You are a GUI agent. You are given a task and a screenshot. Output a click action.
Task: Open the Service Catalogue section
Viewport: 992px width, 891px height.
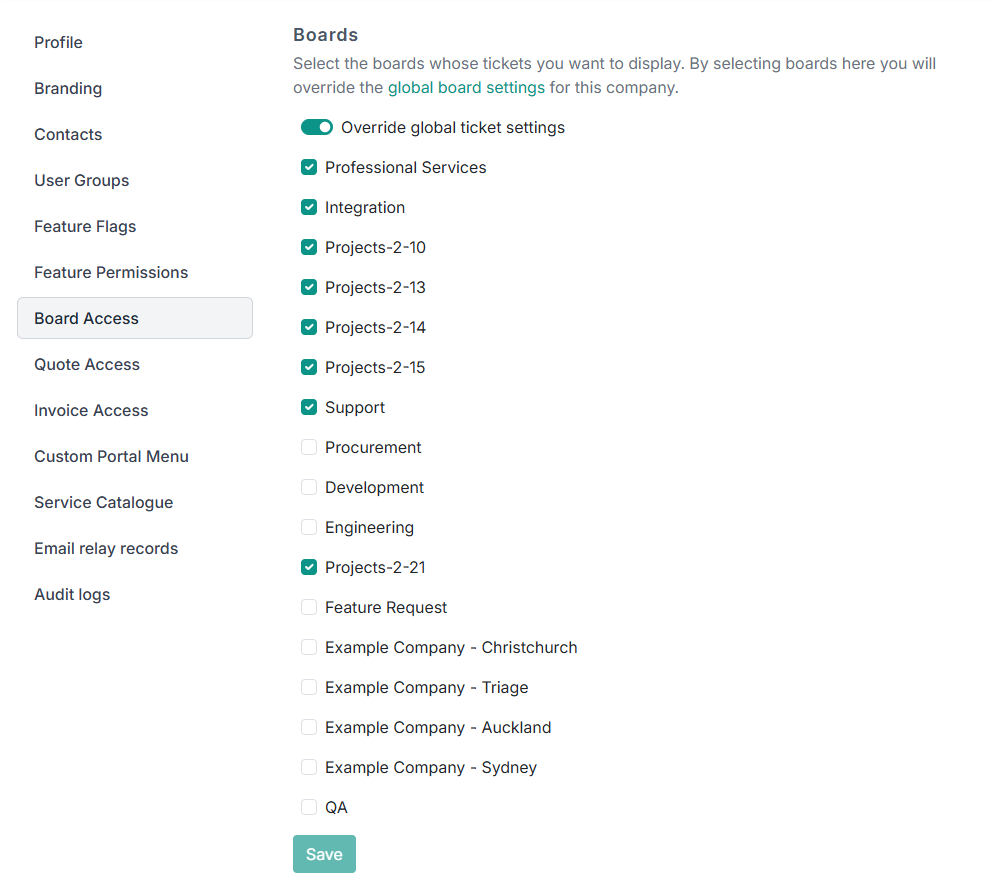103,502
